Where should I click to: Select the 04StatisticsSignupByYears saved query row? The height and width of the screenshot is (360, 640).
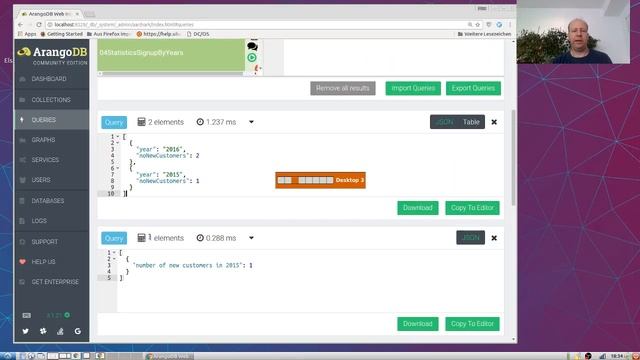pyautogui.click(x=171, y=55)
